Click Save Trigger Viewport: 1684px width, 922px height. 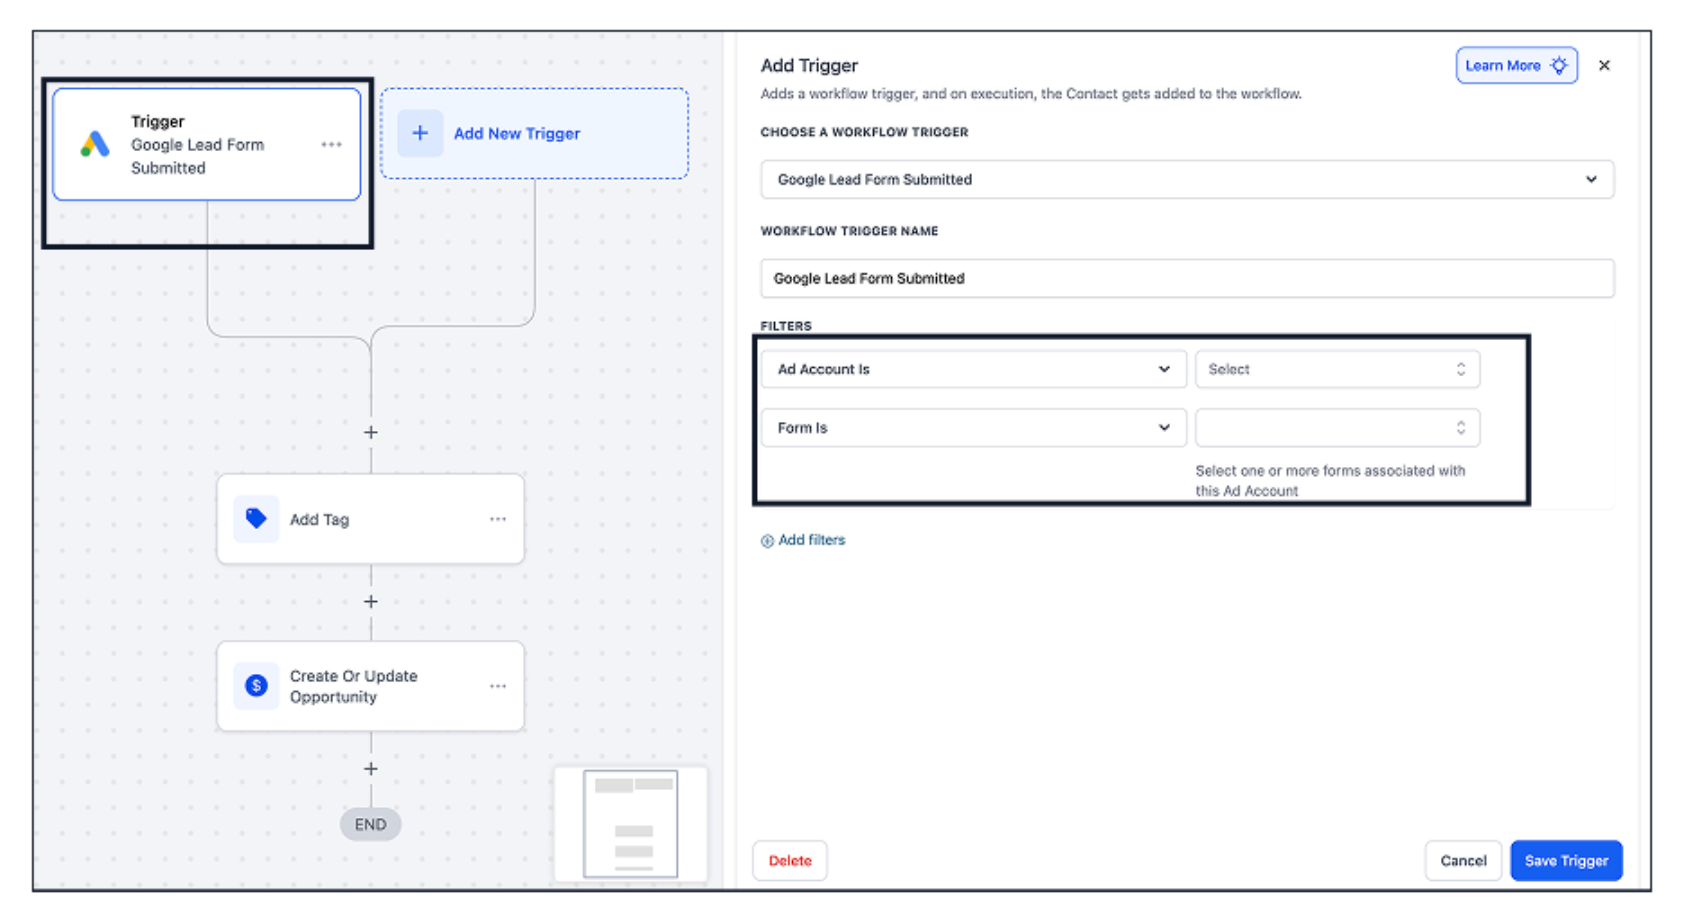(1566, 860)
